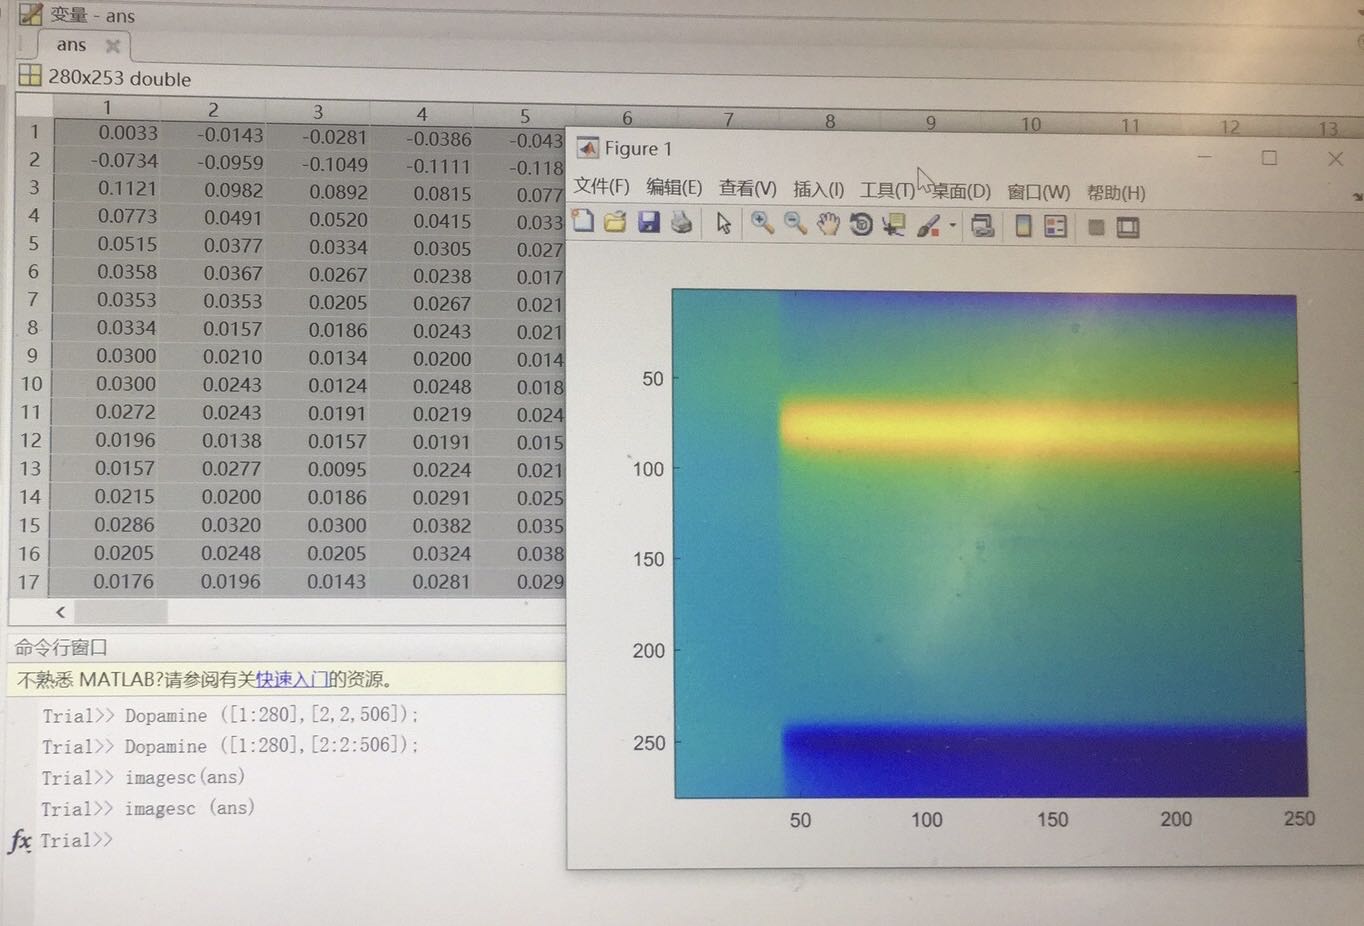The height and width of the screenshot is (926, 1364).
Task: Select the ans variable tab
Action: tap(71, 45)
